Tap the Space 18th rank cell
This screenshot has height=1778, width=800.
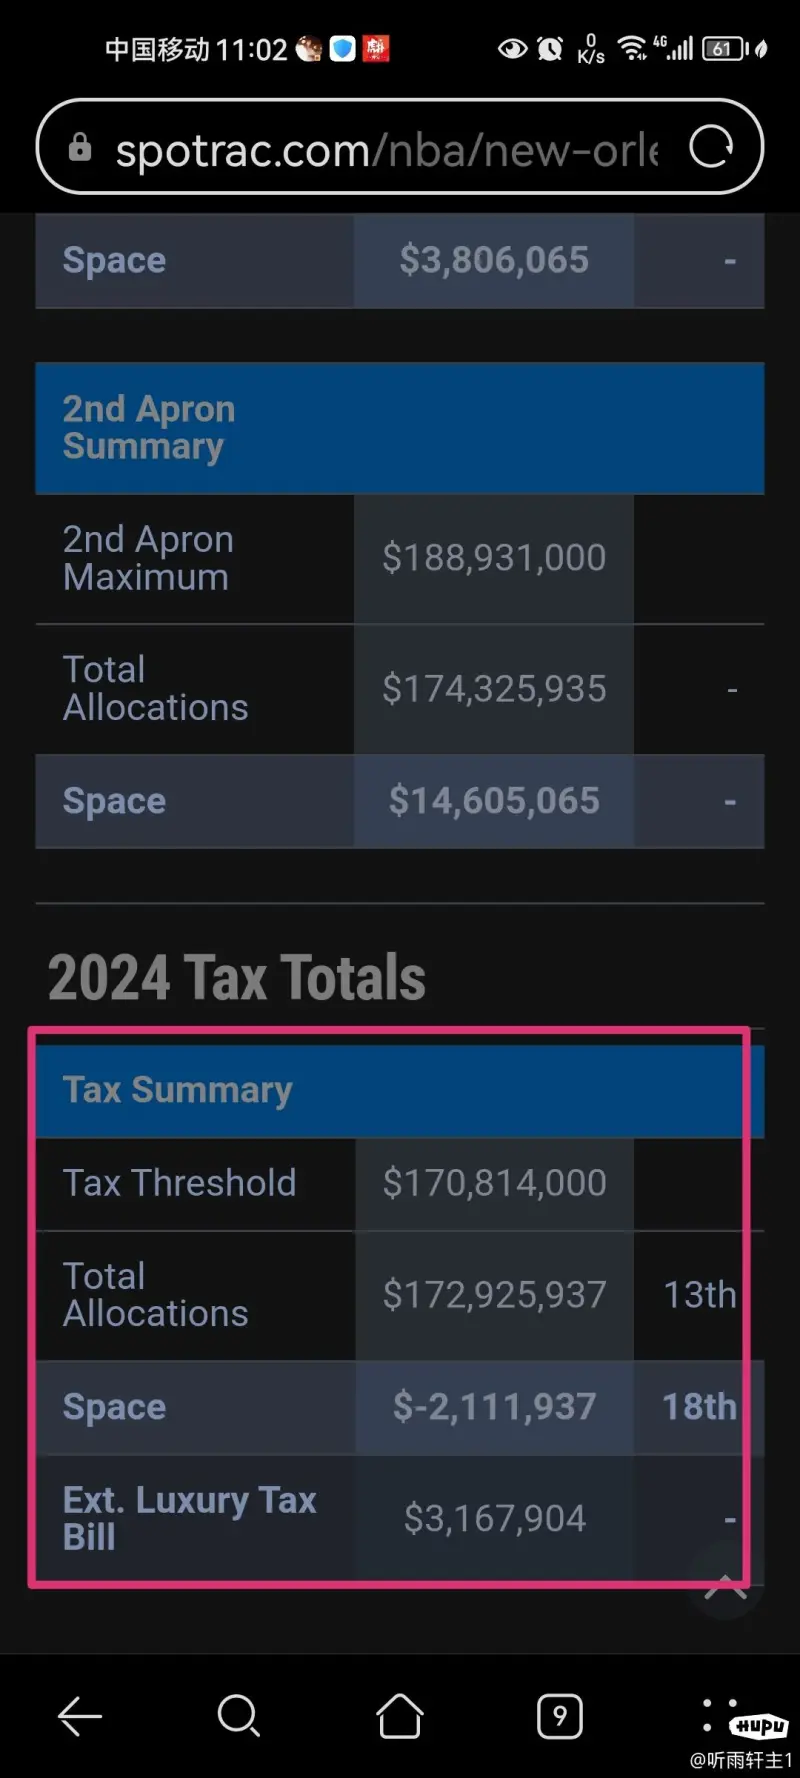(699, 1407)
